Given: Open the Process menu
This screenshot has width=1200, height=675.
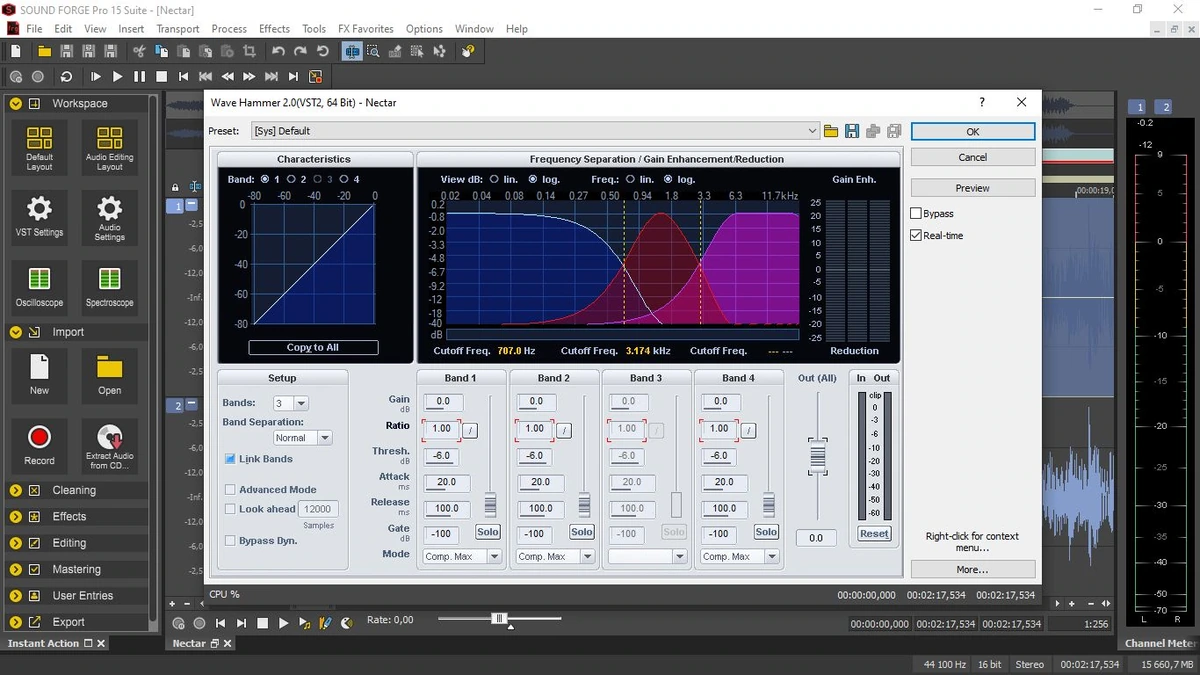Looking at the screenshot, I should (229, 29).
